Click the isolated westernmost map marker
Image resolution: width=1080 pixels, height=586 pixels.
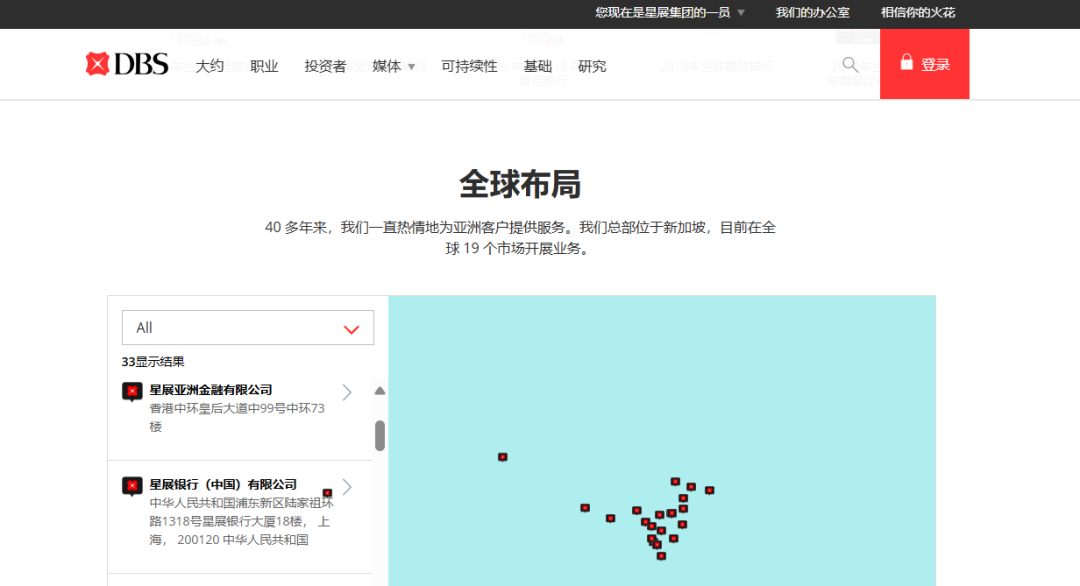click(503, 457)
